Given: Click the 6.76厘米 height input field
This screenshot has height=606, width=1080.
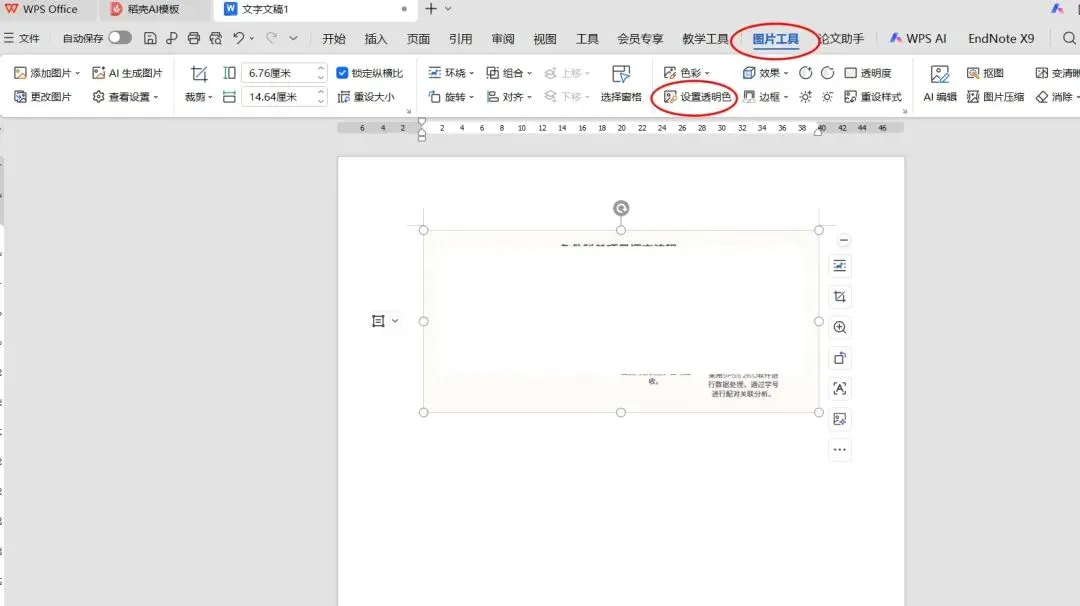Looking at the screenshot, I should point(279,73).
